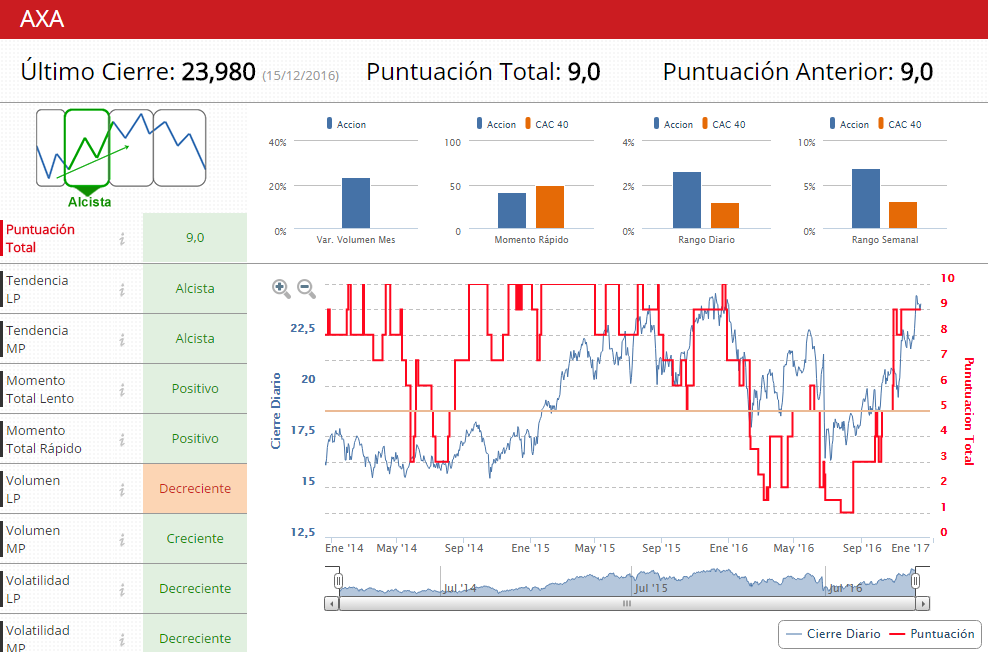
Task: Open info icon for Puntuación Total row
Action: 122,238
